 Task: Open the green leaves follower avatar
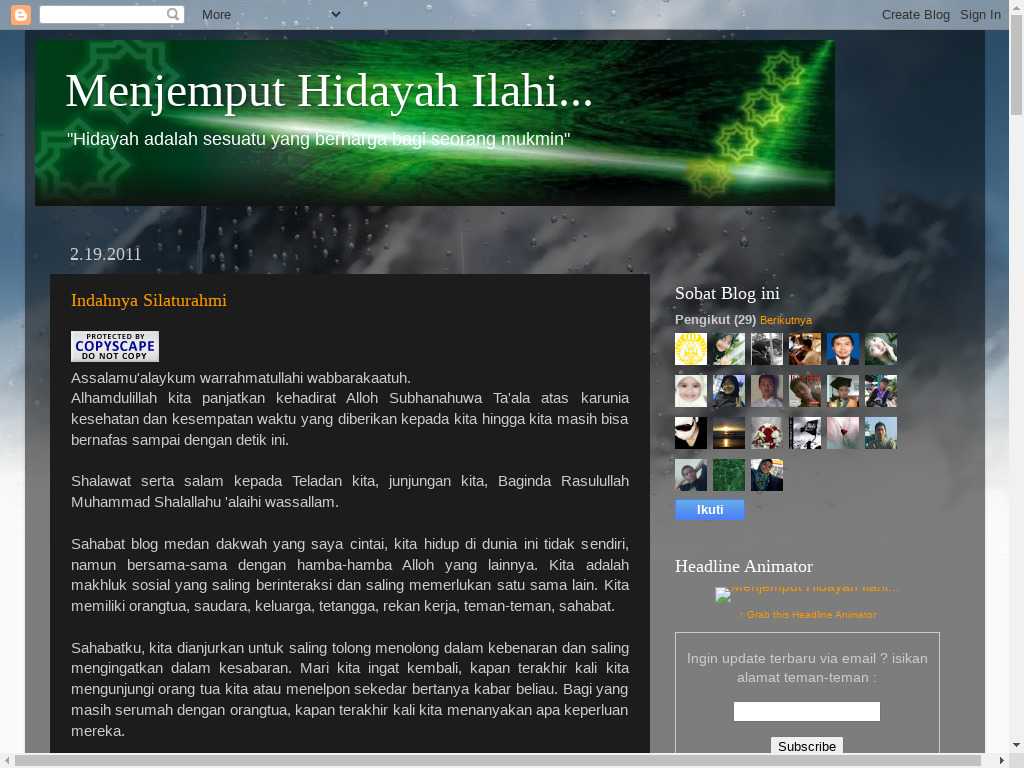[729, 475]
